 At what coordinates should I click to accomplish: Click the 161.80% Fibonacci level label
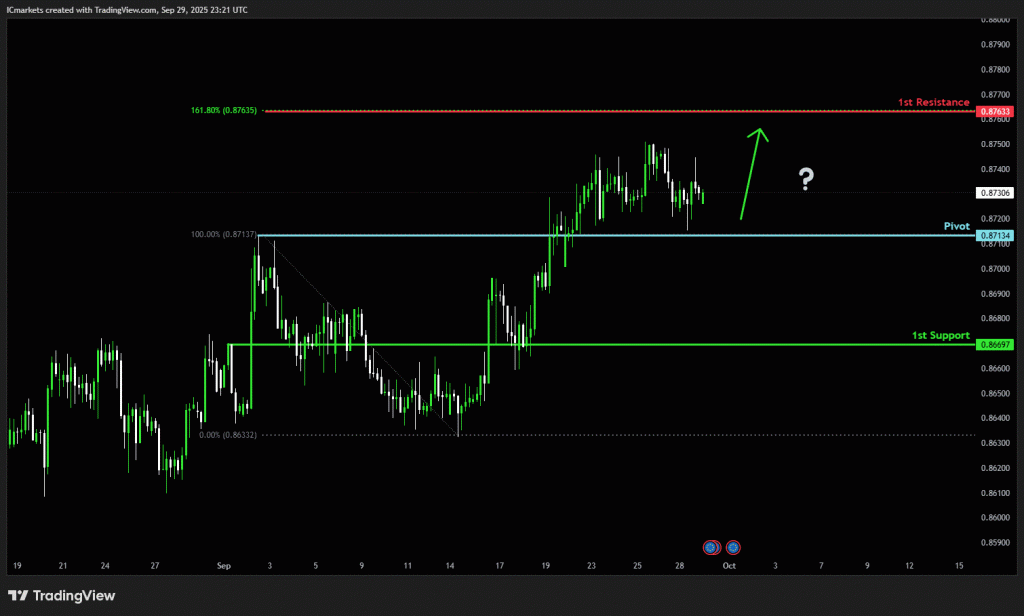(x=223, y=111)
